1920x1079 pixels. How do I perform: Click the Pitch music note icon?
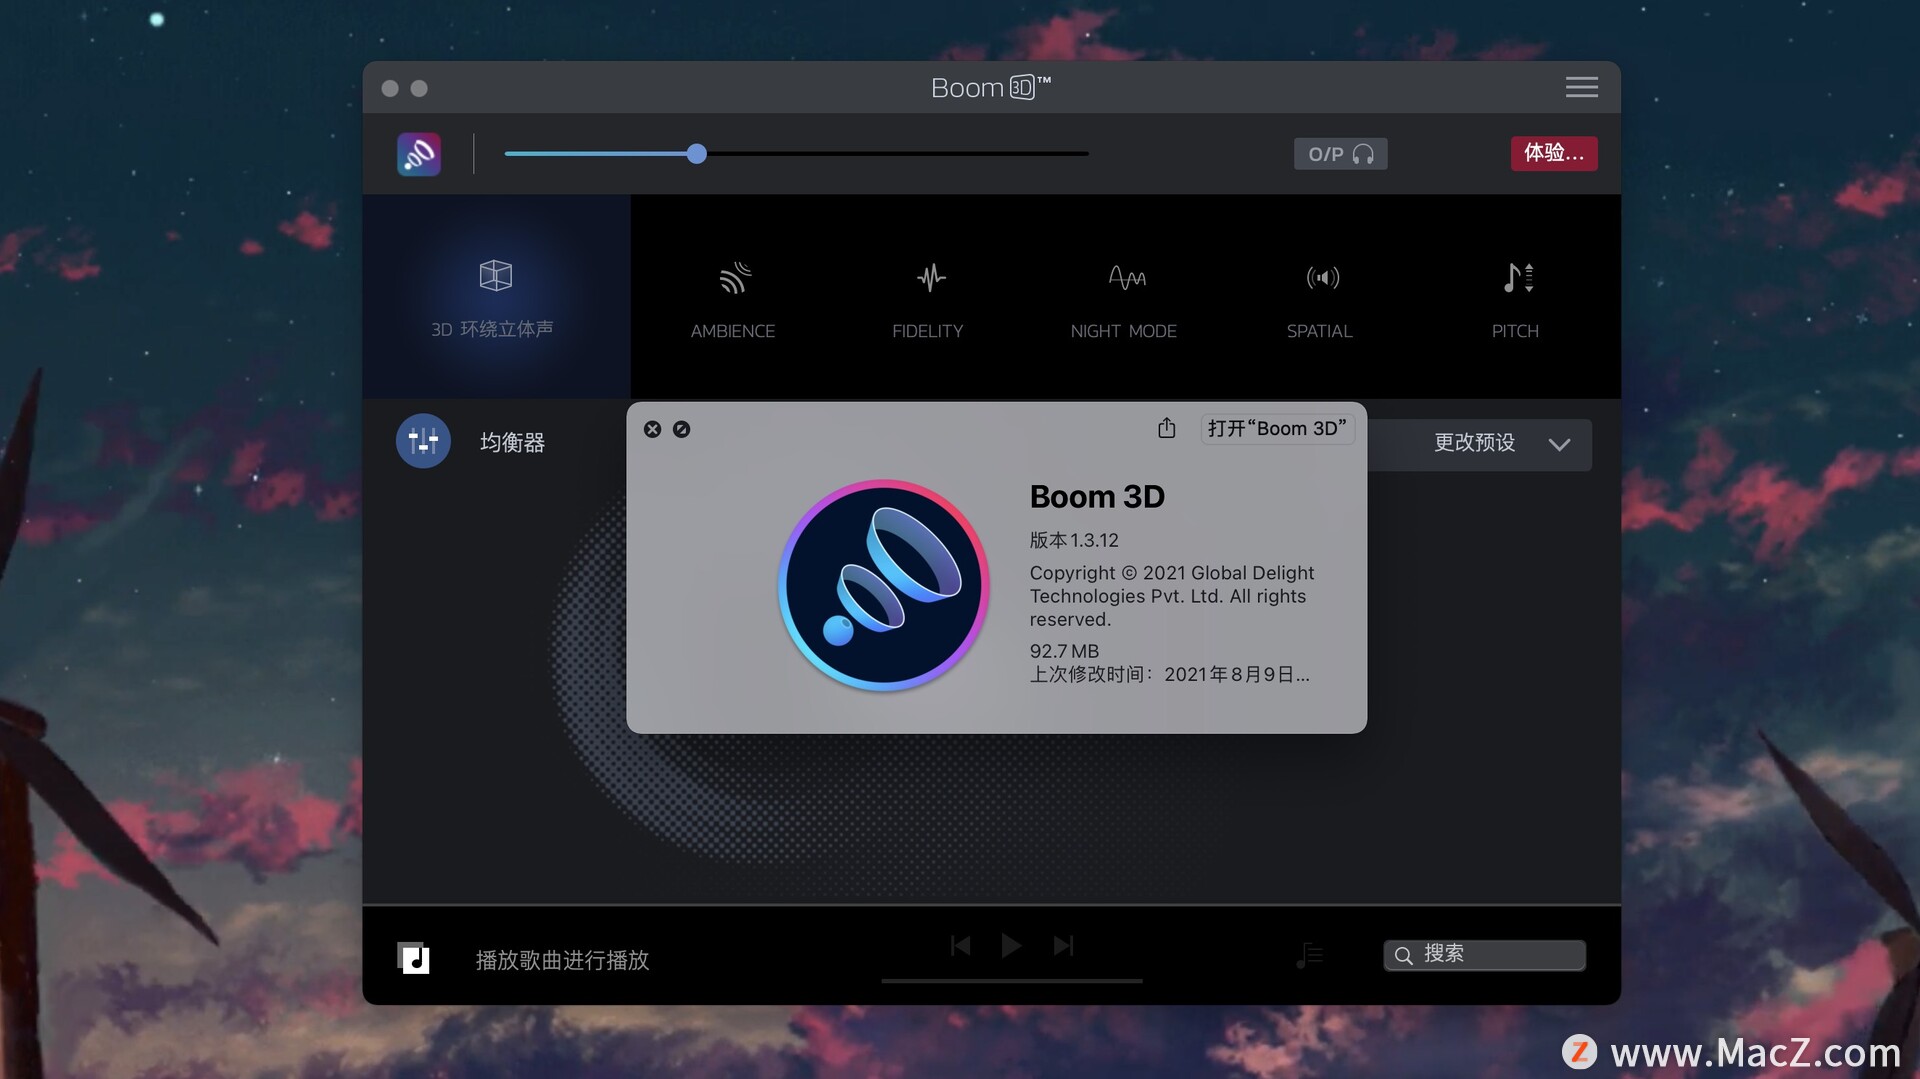pyautogui.click(x=1518, y=277)
